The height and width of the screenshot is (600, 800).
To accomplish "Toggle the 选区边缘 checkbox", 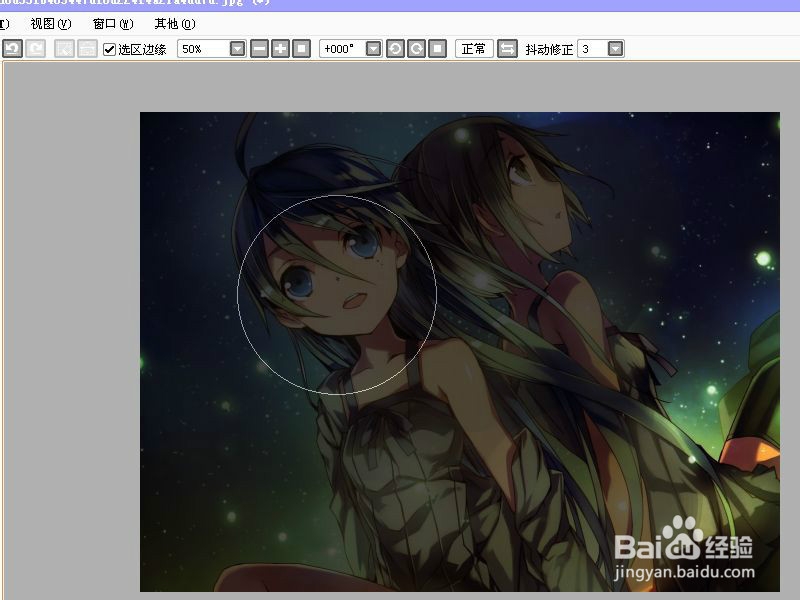I will pos(109,49).
